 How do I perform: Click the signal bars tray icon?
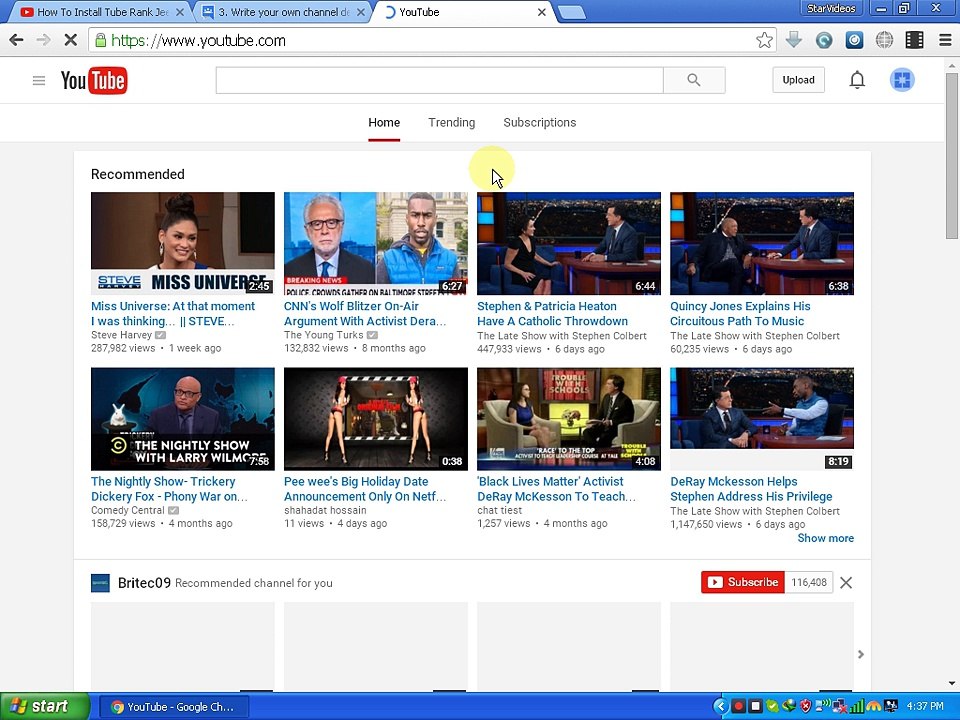(x=857, y=707)
